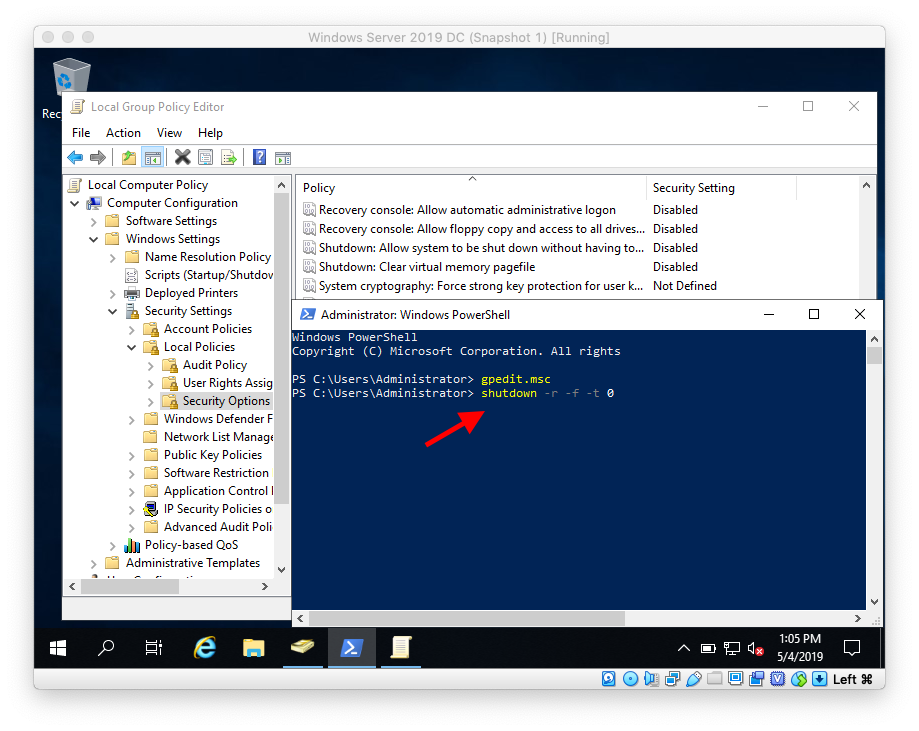This screenshot has width=919, height=731.
Task: Toggle Show/Hide Console Tree toolbar icon
Action: (152, 157)
